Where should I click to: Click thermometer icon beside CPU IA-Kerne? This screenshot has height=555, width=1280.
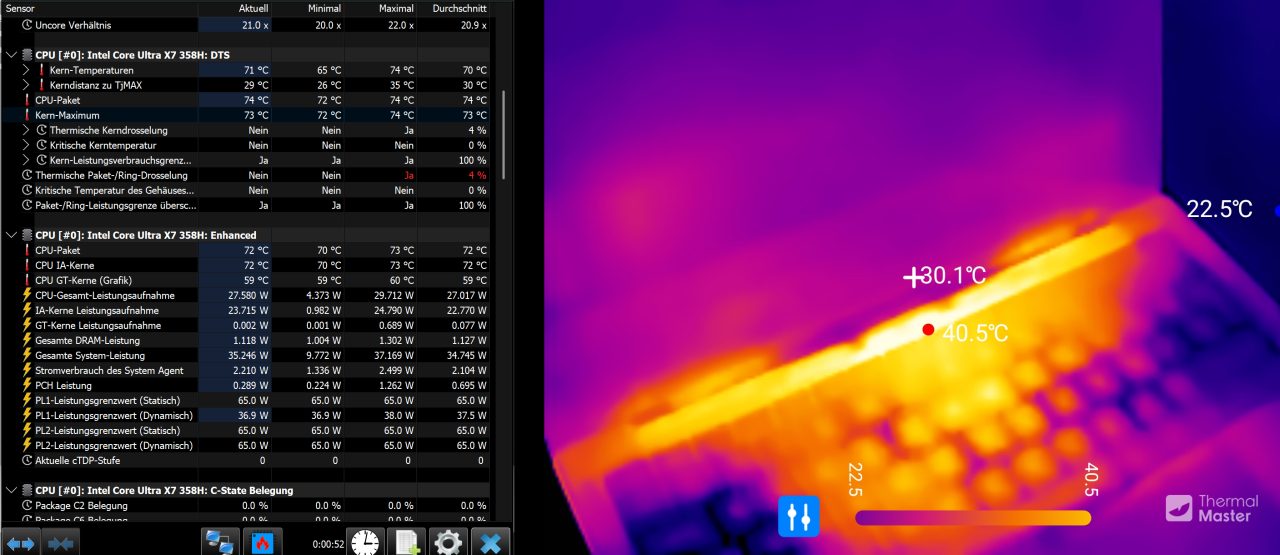coord(27,265)
